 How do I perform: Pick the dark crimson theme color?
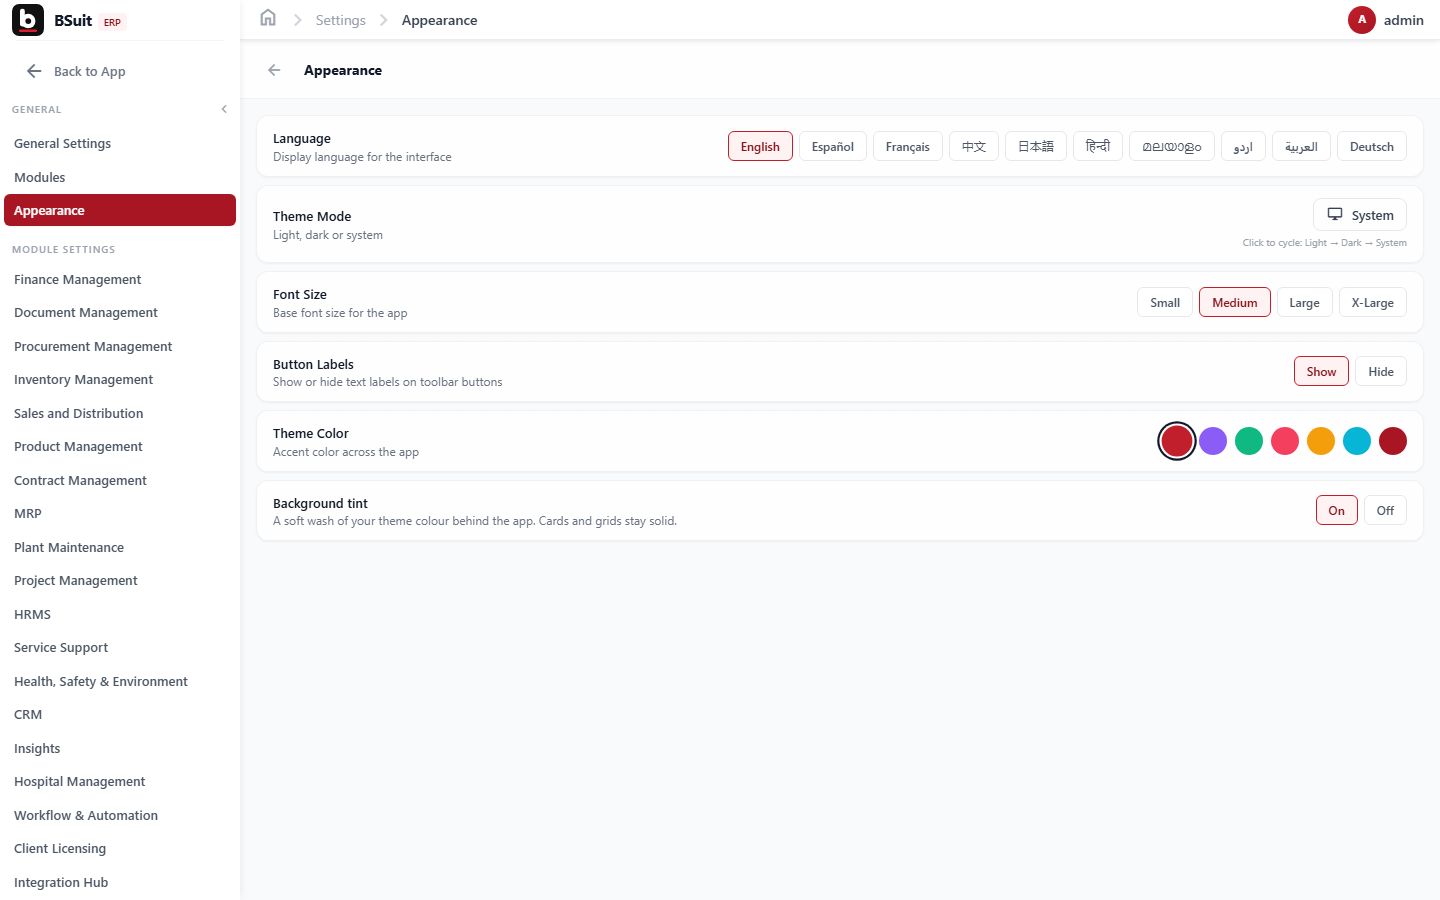pos(1393,441)
